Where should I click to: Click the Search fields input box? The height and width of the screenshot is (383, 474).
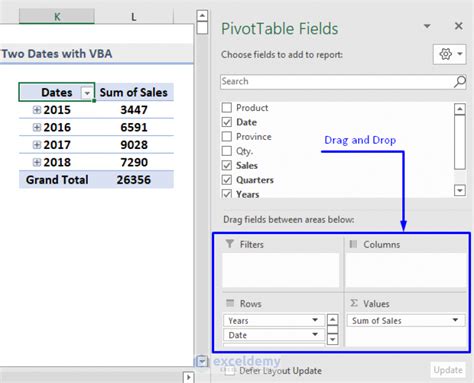[337, 81]
